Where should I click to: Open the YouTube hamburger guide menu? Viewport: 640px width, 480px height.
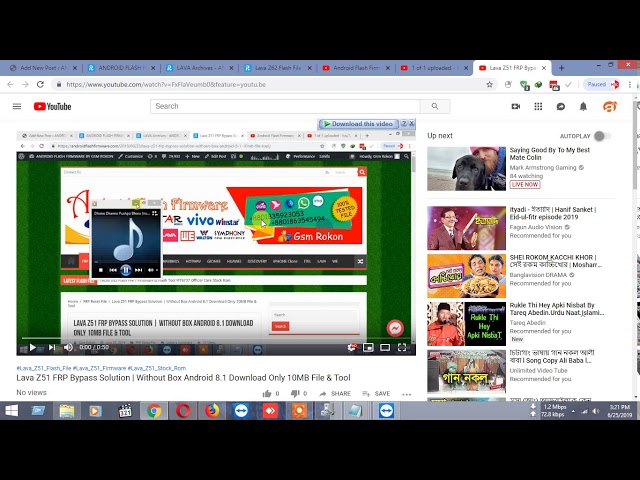coord(17,107)
